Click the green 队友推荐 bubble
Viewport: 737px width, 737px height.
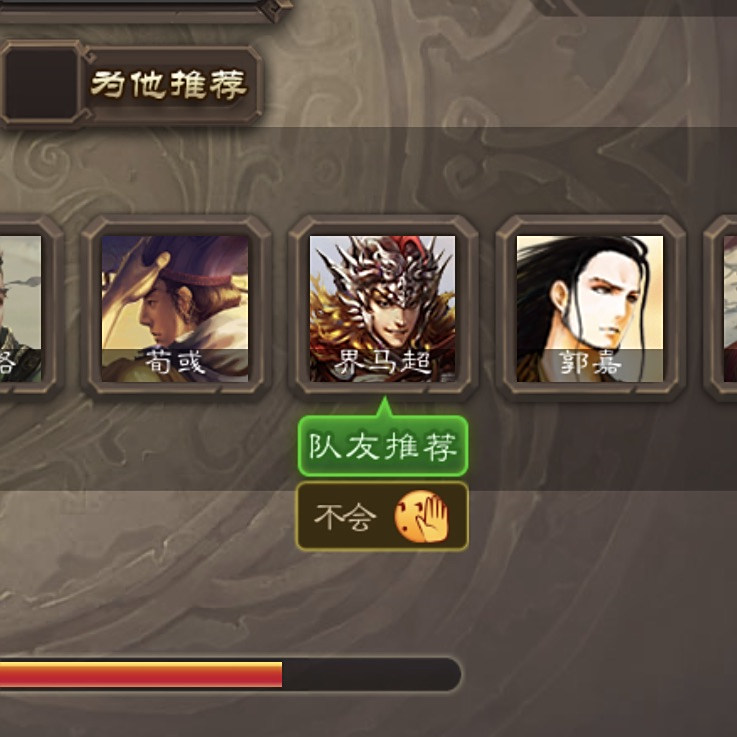[x=383, y=446]
